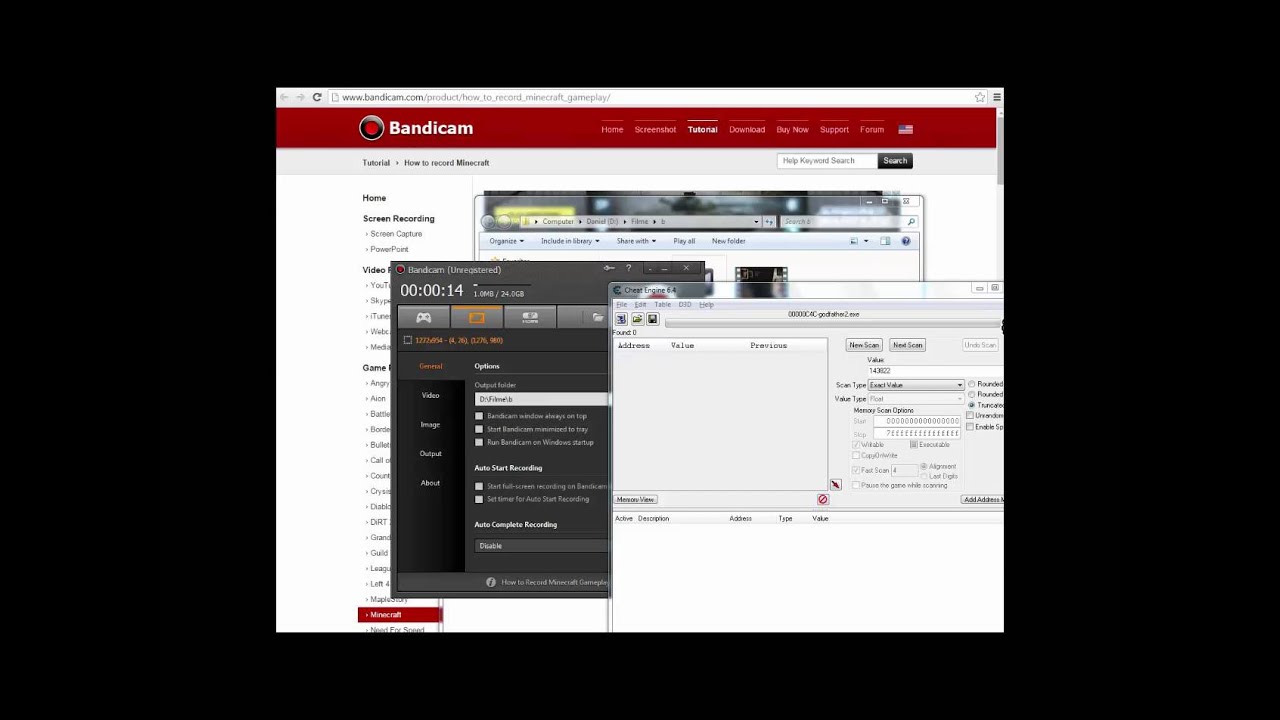Click the Help Keyword Search field

(x=827, y=160)
